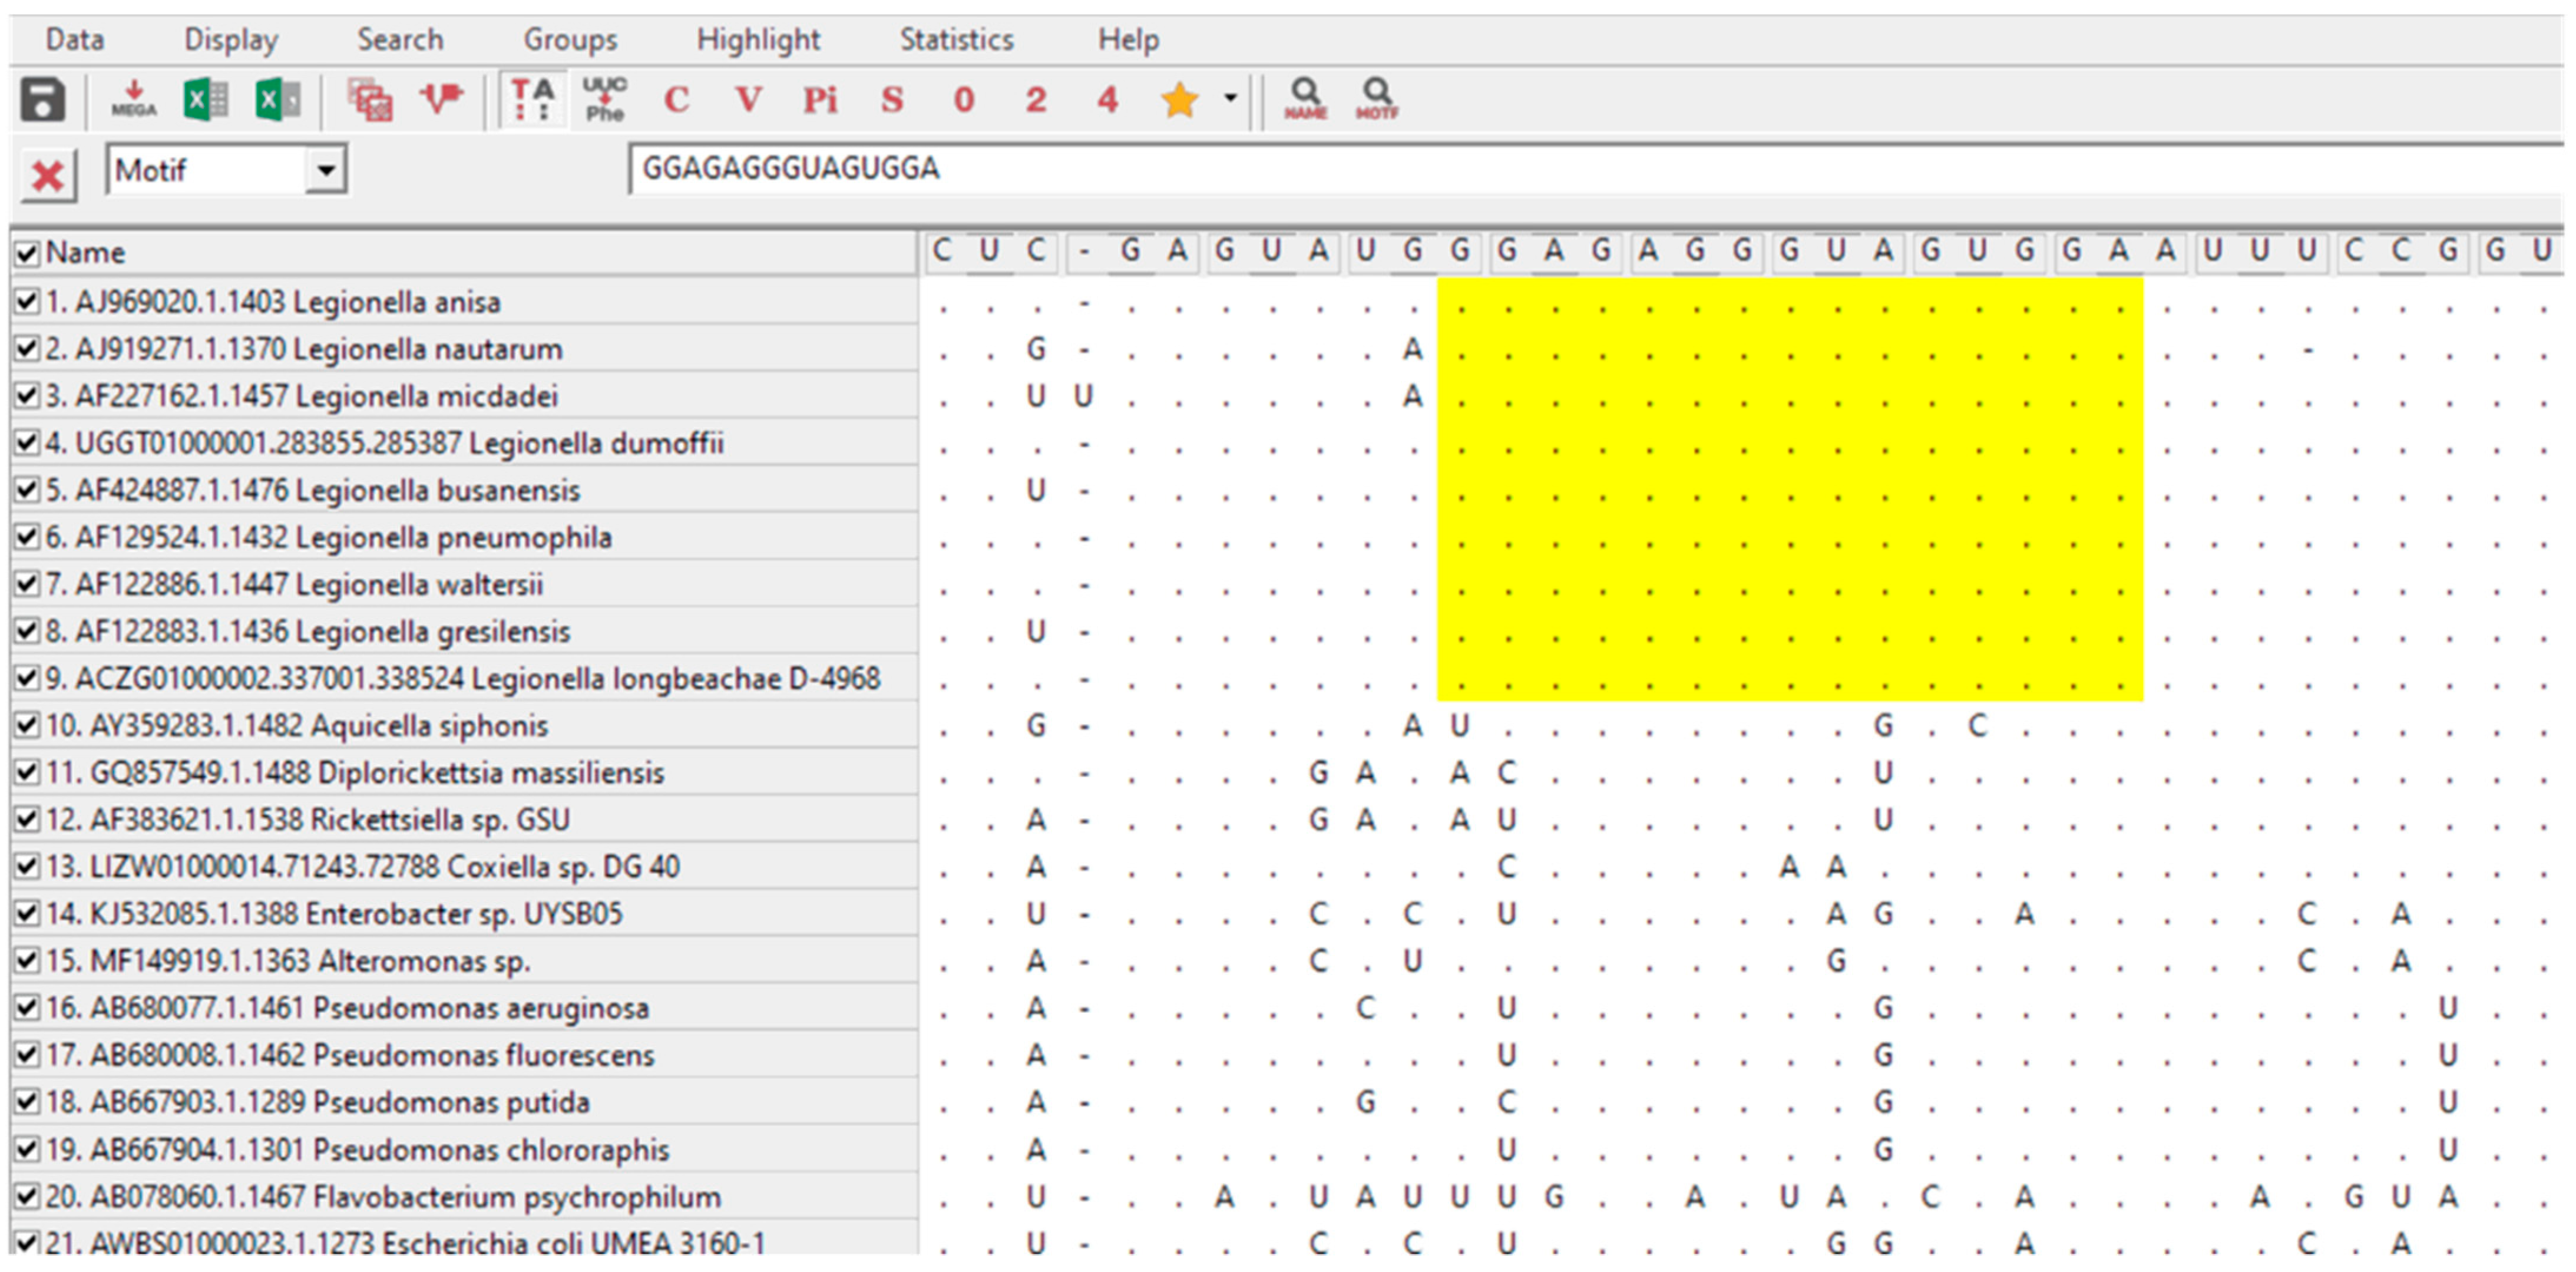The height and width of the screenshot is (1272, 2576).
Task: Open the Motif search type dropdown
Action: pyautogui.click(x=326, y=170)
